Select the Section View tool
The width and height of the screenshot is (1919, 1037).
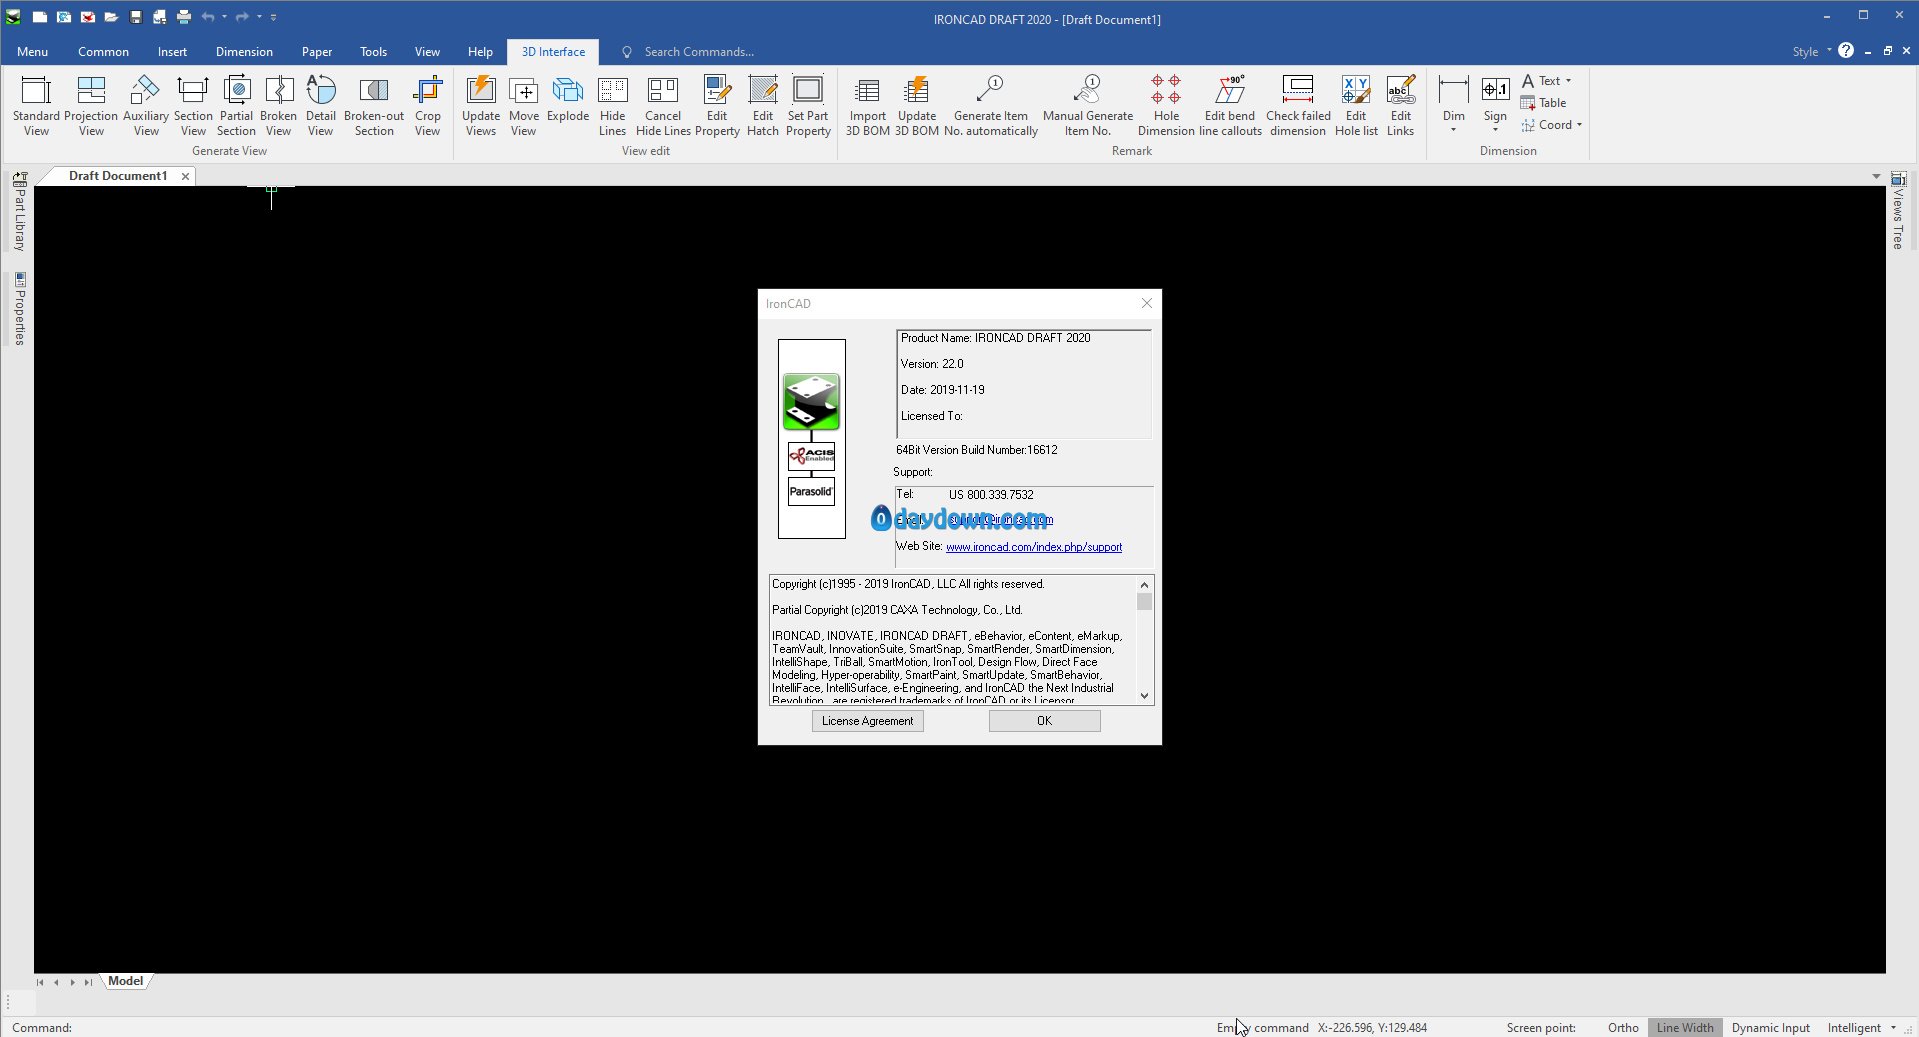pyautogui.click(x=193, y=105)
